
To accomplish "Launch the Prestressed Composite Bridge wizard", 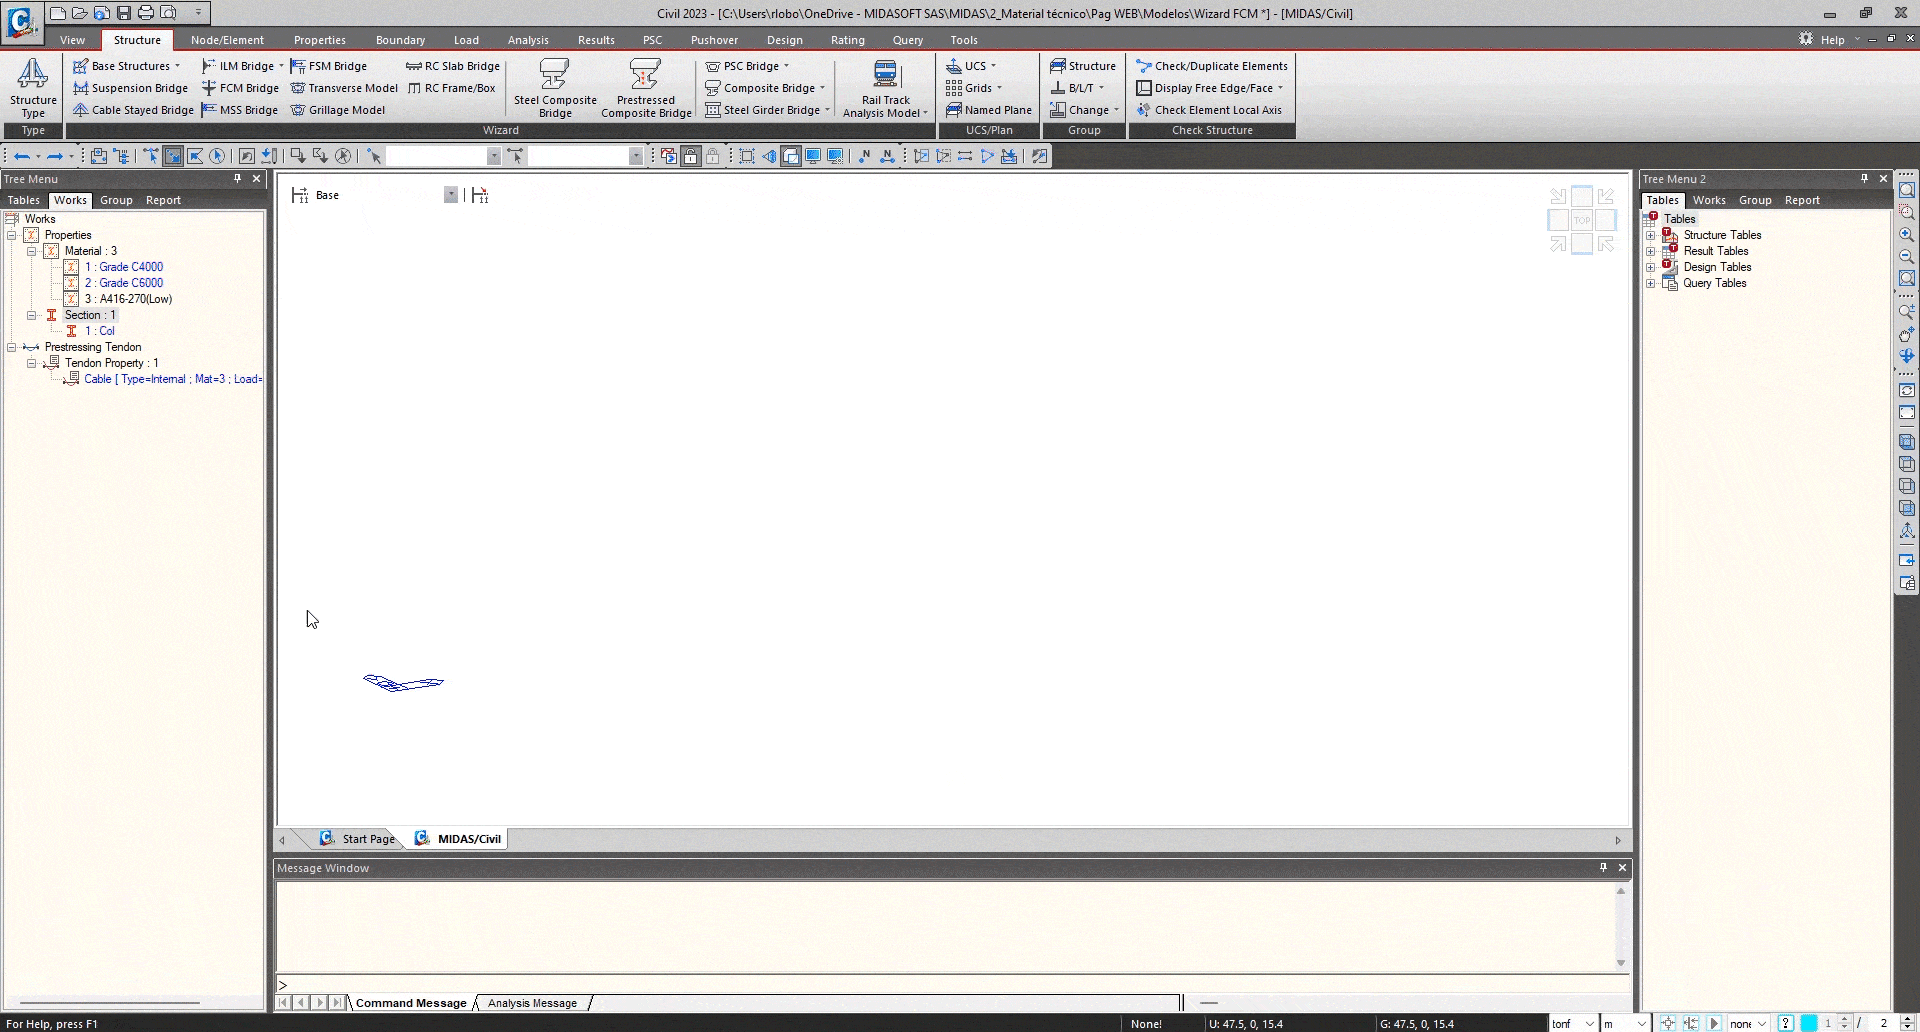I will (646, 88).
